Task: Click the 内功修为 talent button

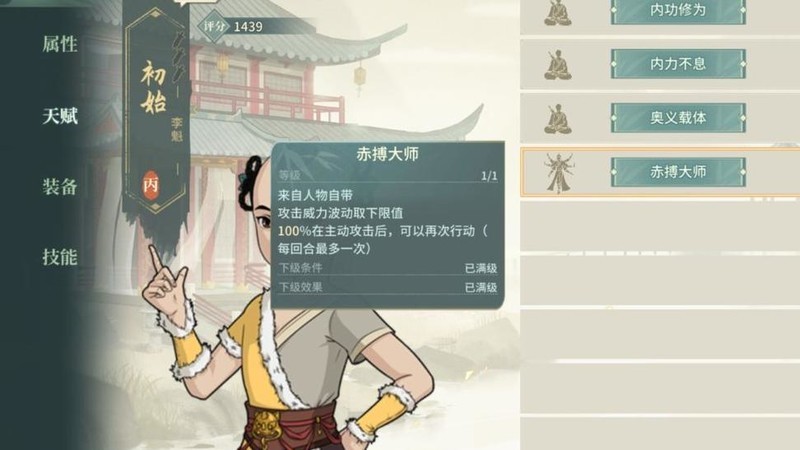Action: tap(678, 11)
